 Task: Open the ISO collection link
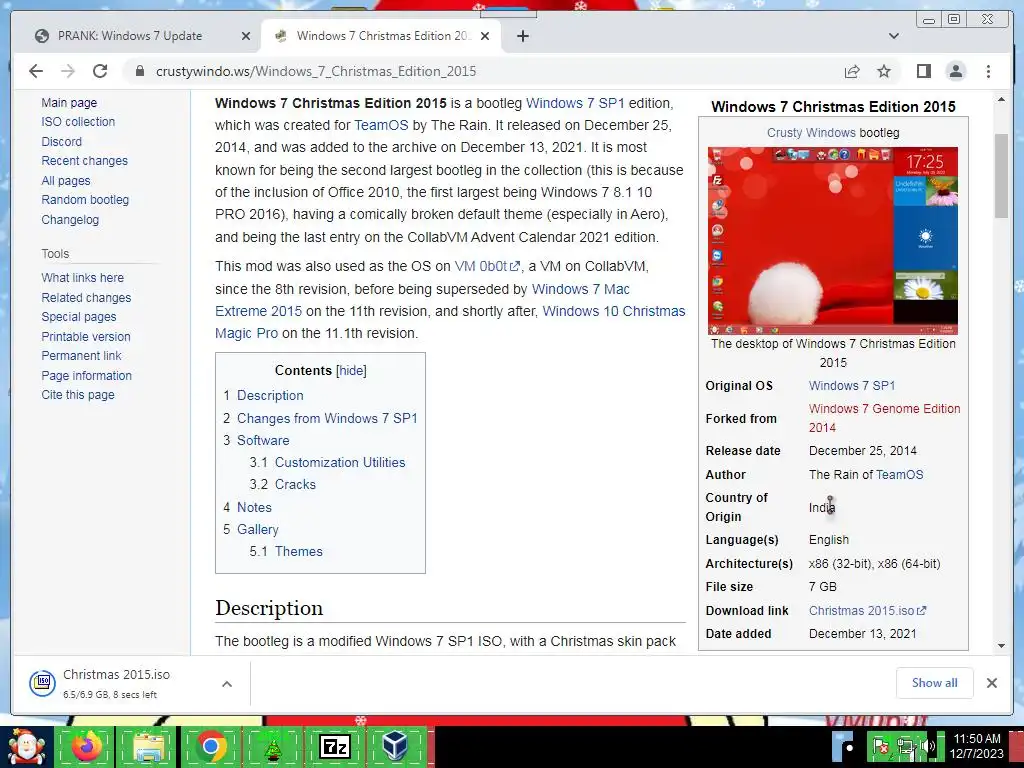point(78,121)
